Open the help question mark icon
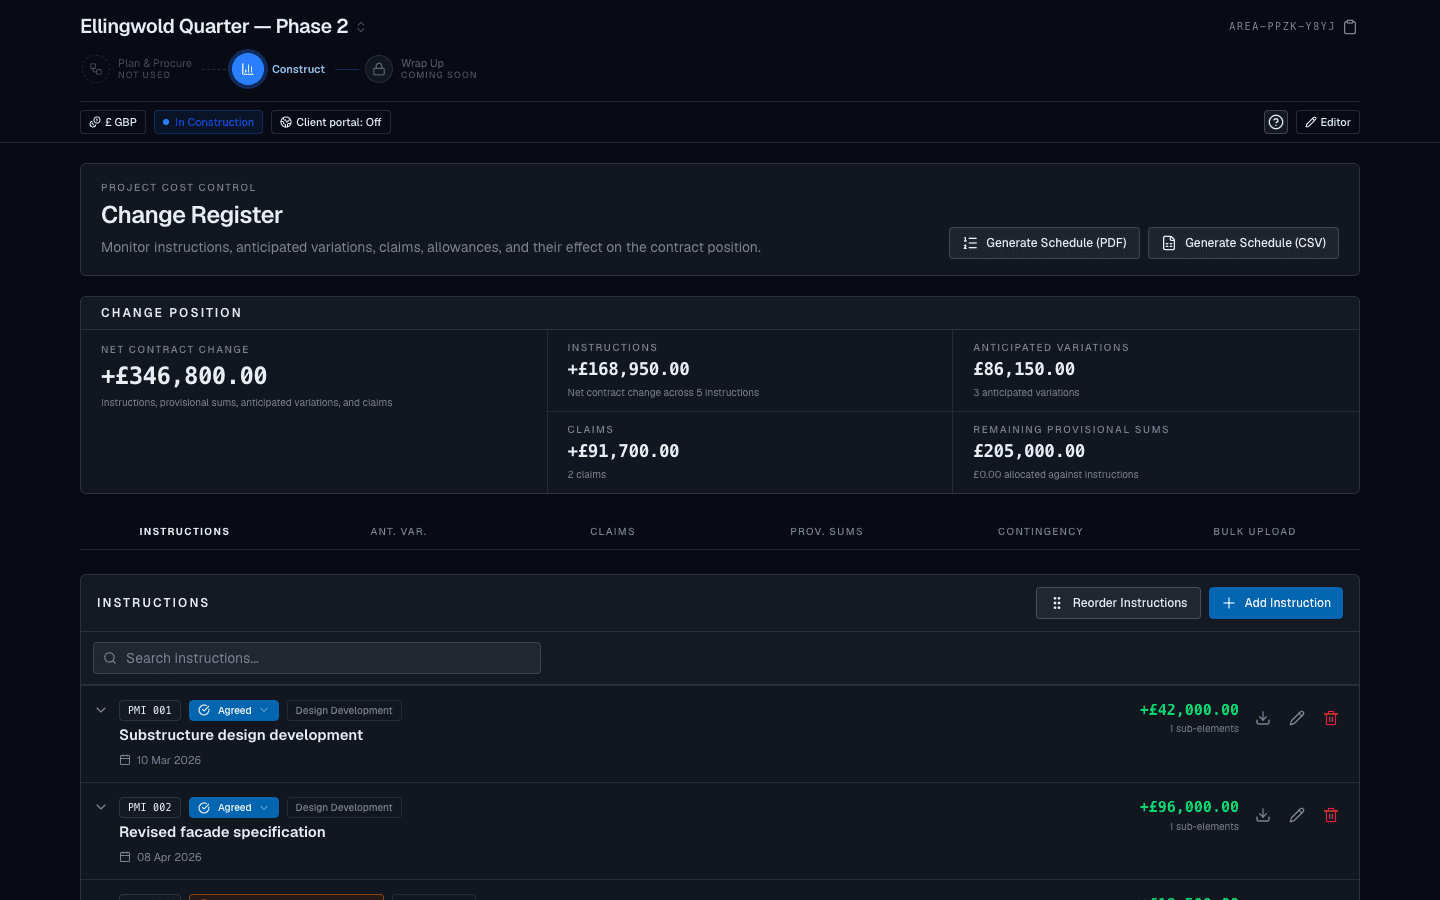1440x900 pixels. click(1276, 122)
